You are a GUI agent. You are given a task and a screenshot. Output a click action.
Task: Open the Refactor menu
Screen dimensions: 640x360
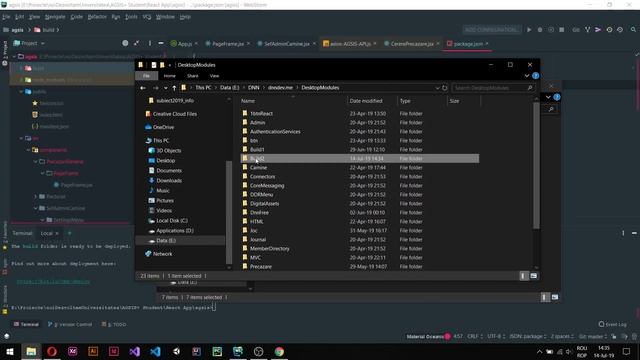tap(97, 17)
